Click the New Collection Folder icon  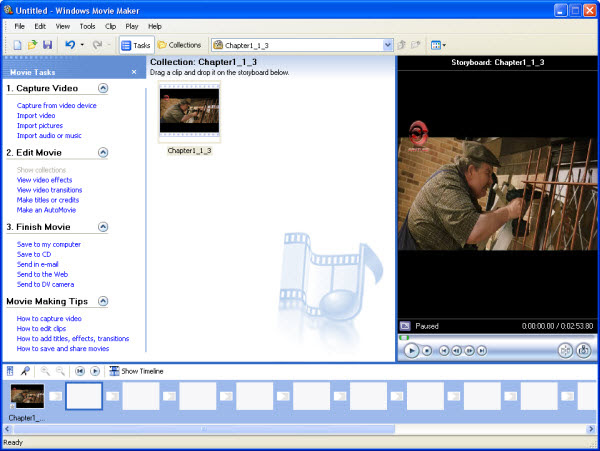416,45
